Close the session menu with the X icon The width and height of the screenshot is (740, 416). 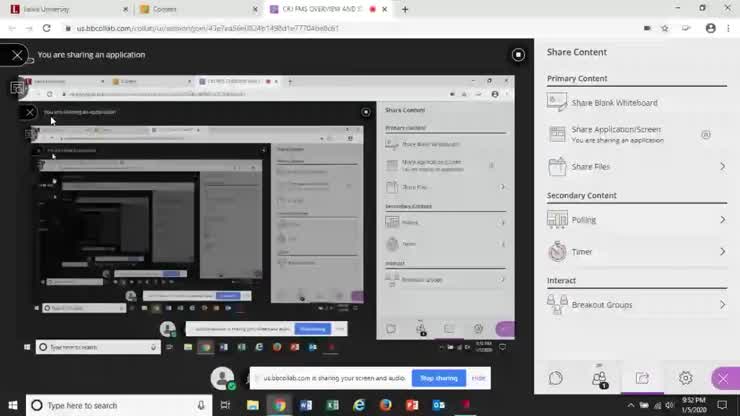click(17, 55)
